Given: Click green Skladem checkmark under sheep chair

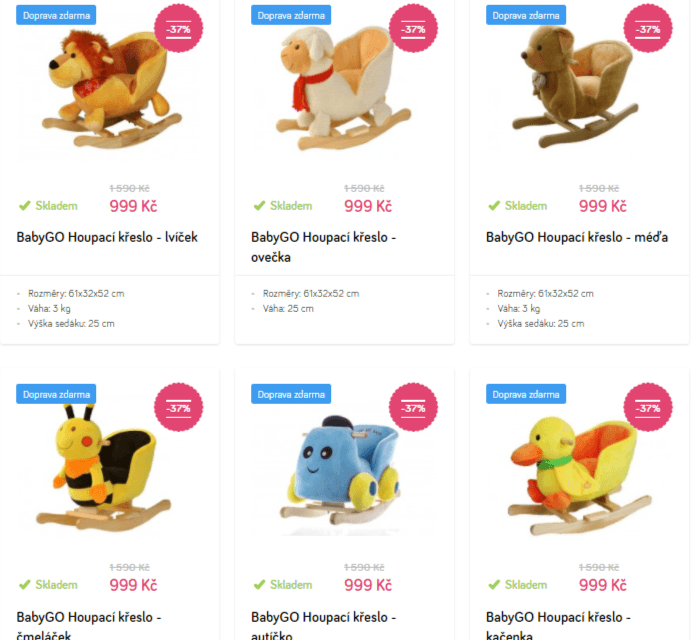Looking at the screenshot, I should 259,206.
